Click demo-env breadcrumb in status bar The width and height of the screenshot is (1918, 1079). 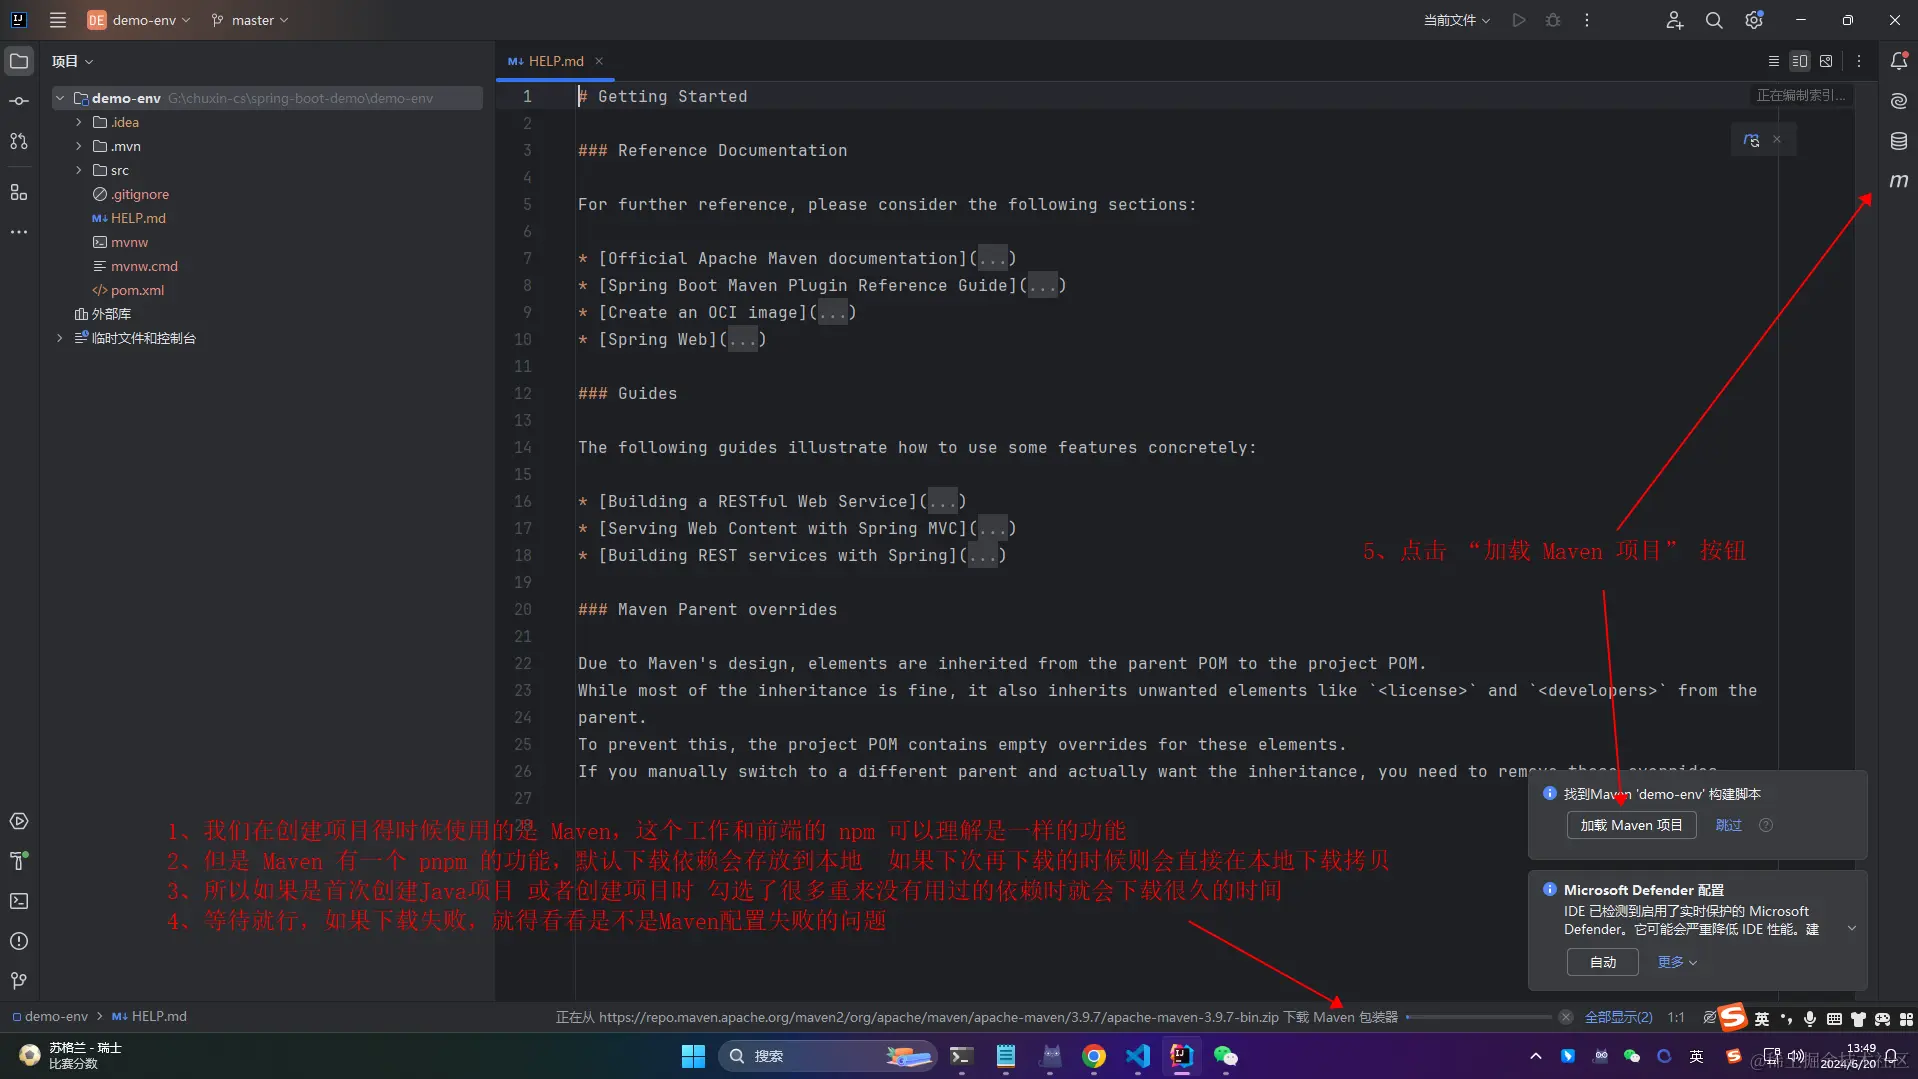click(50, 1016)
